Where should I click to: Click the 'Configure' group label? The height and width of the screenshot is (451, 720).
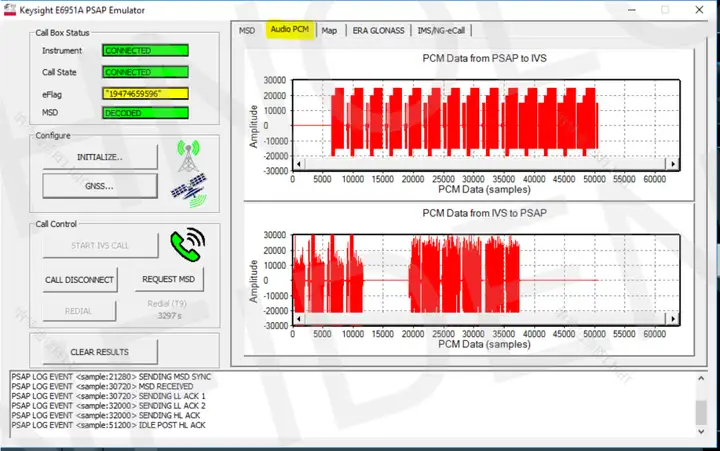pyautogui.click(x=53, y=135)
